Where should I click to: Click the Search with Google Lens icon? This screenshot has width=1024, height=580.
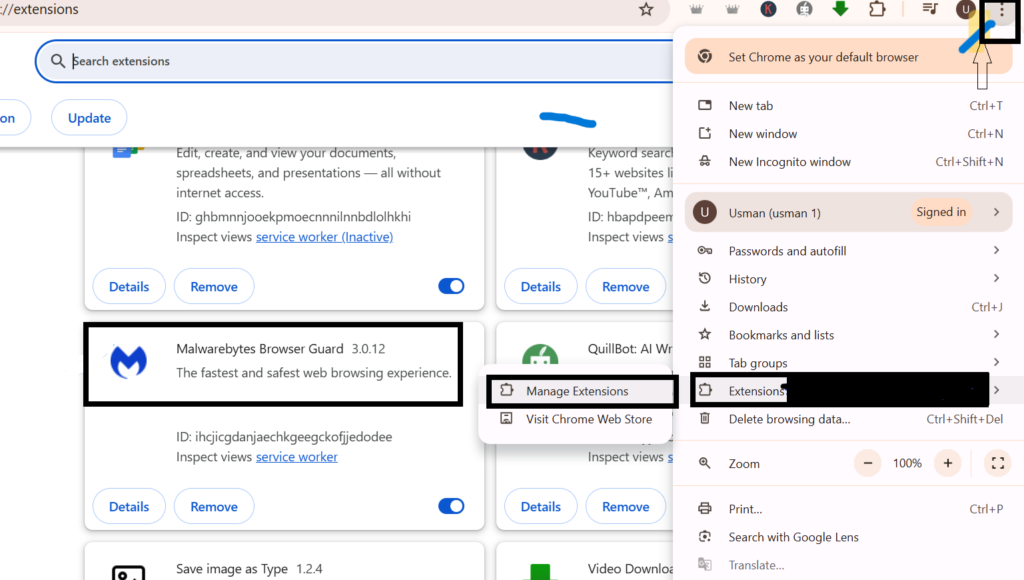(x=705, y=536)
